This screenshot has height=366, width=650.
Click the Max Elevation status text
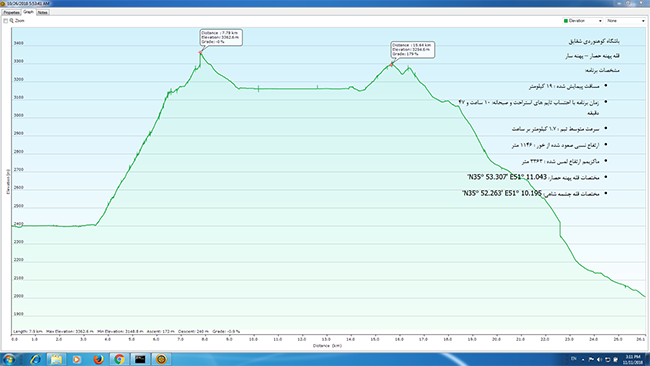pos(70,332)
